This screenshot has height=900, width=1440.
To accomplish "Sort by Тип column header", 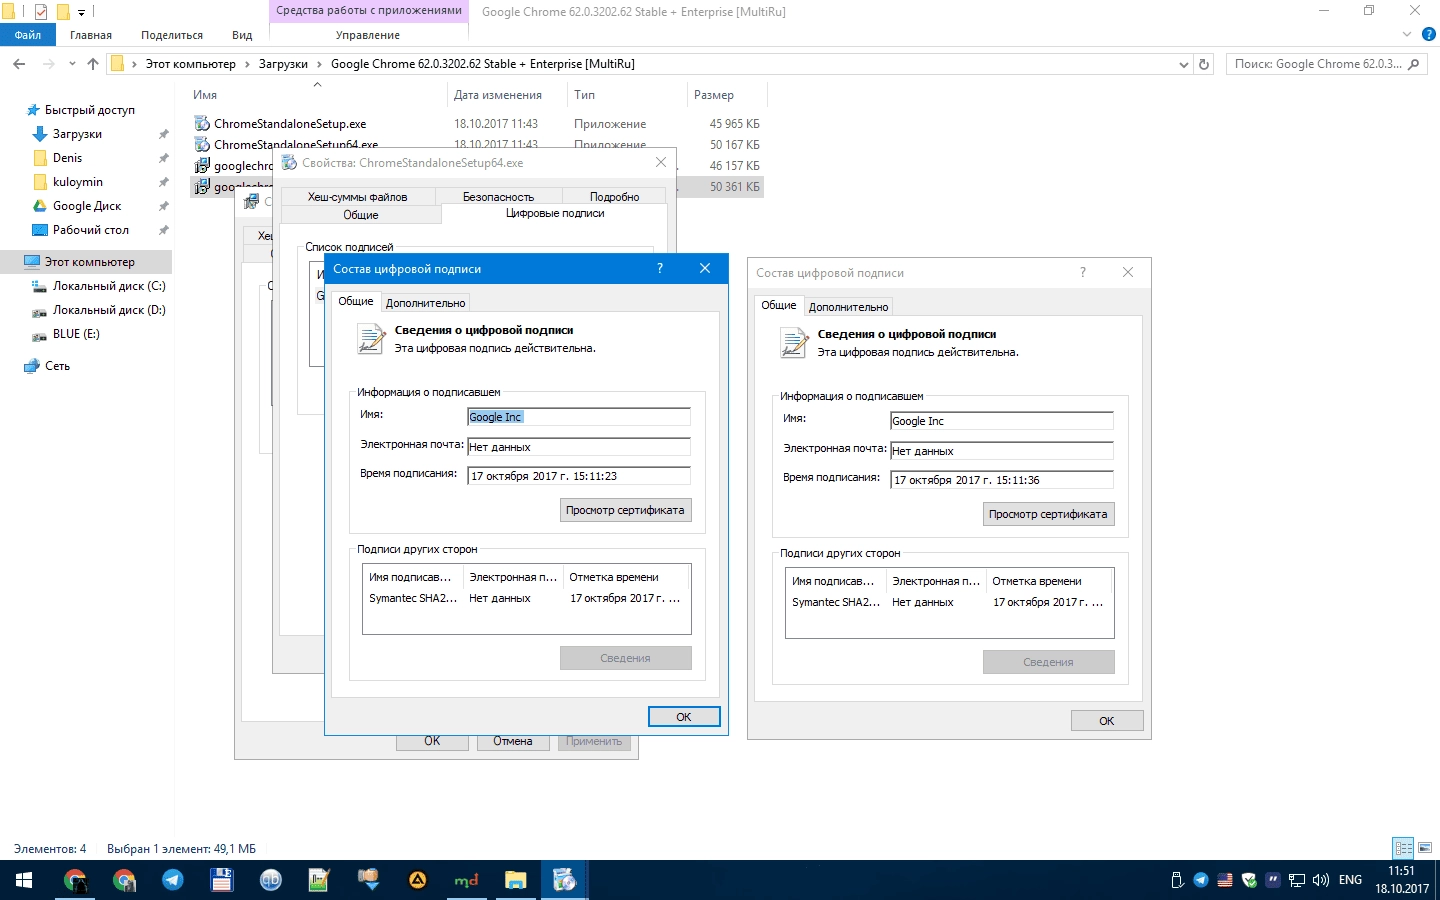I will point(627,95).
